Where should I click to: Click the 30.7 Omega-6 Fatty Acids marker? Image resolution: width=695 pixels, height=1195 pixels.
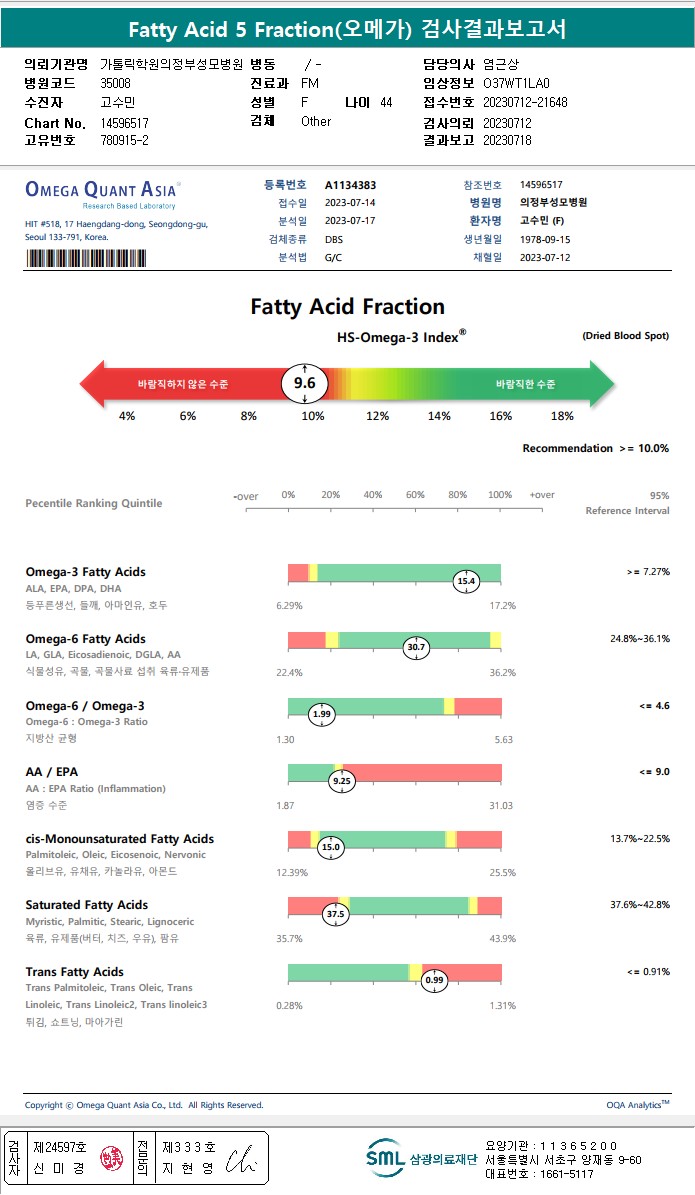click(x=416, y=648)
